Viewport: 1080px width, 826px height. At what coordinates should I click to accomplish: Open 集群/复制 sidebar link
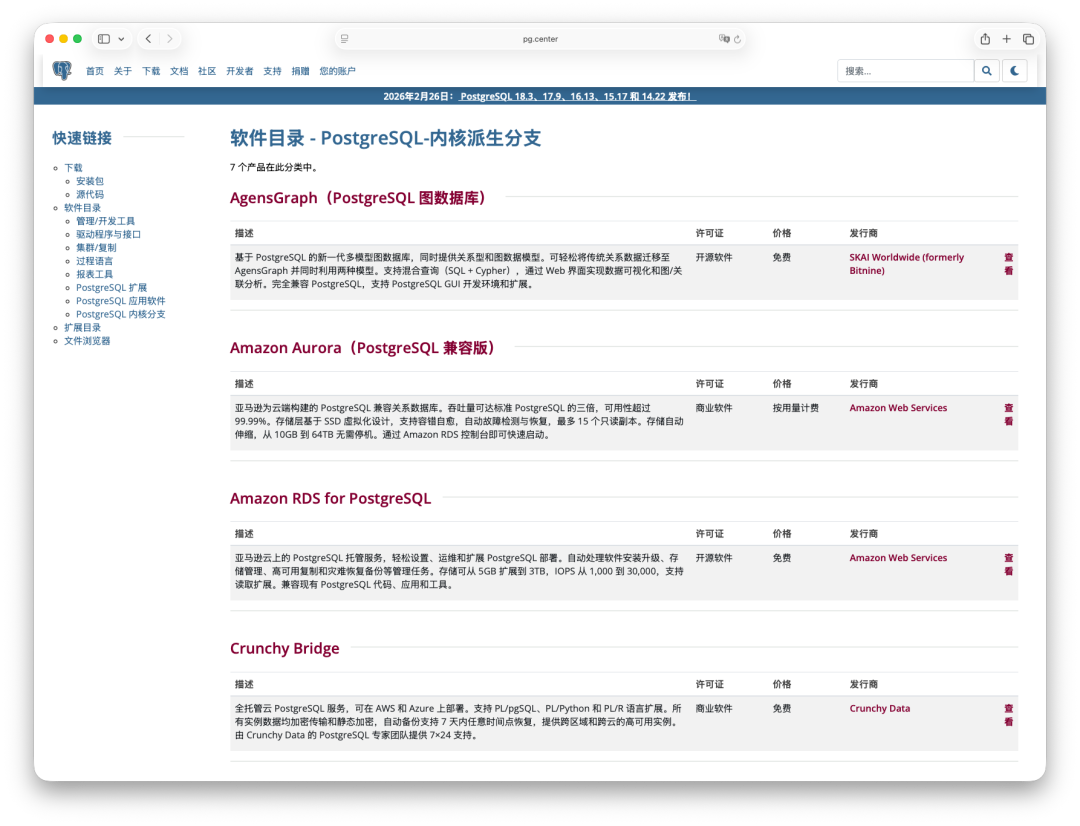point(96,247)
